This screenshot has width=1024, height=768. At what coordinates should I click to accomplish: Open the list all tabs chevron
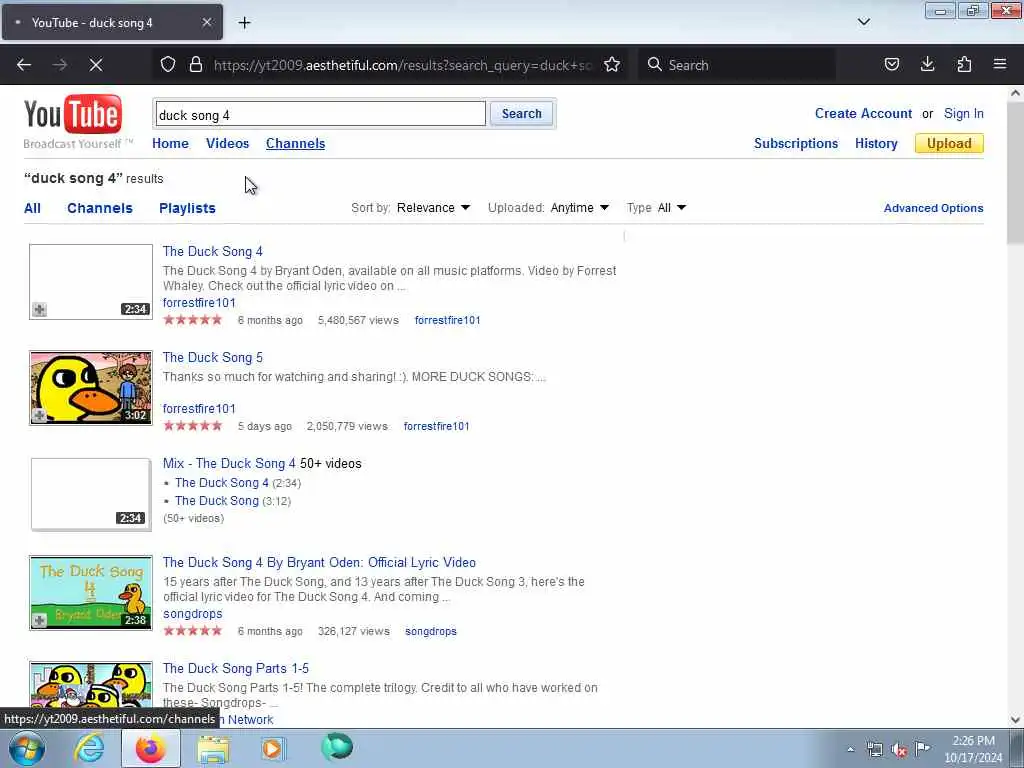pyautogui.click(x=863, y=22)
